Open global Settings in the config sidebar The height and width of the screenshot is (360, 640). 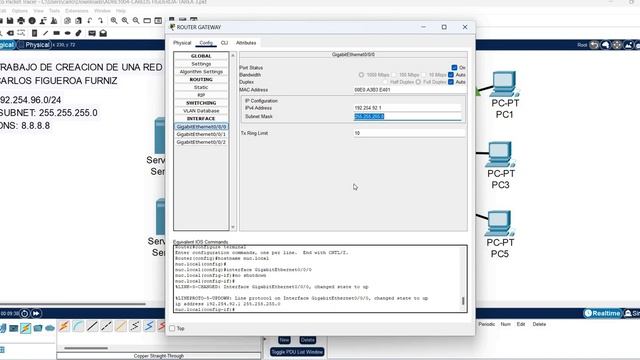pyautogui.click(x=201, y=64)
